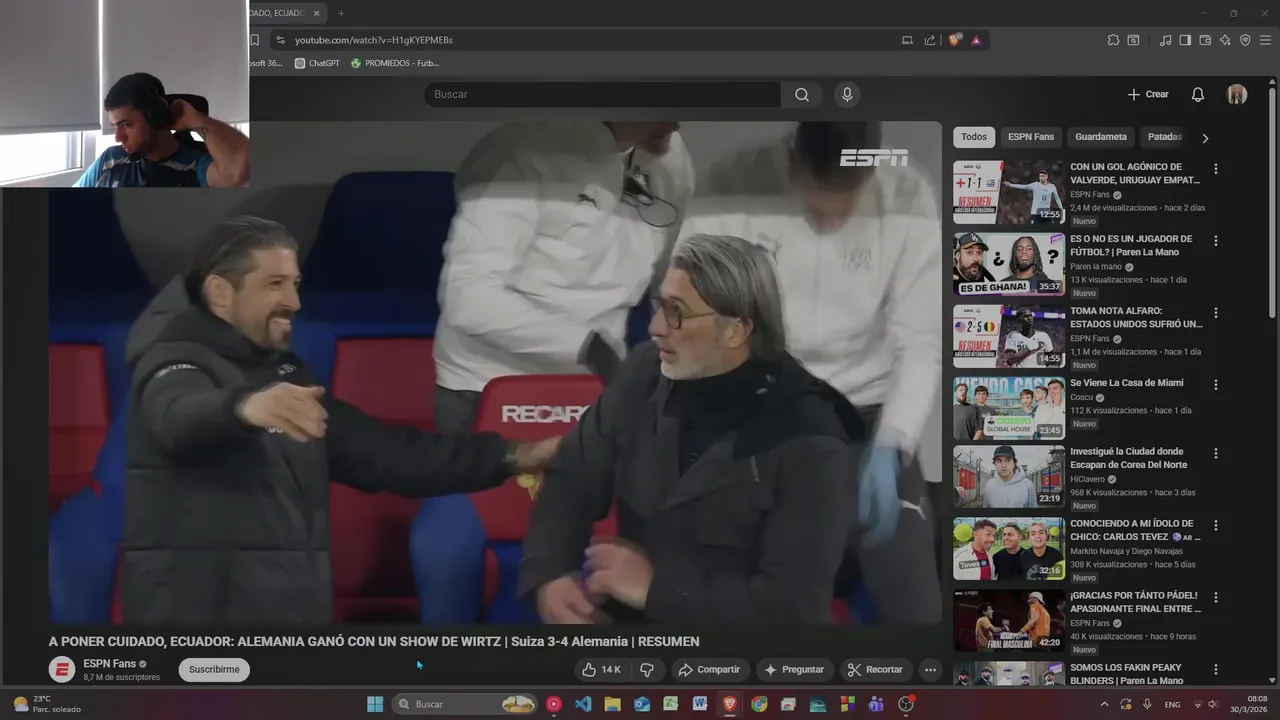Open the ChatGPT bookmark
This screenshot has height=720, width=1280.
(317, 63)
